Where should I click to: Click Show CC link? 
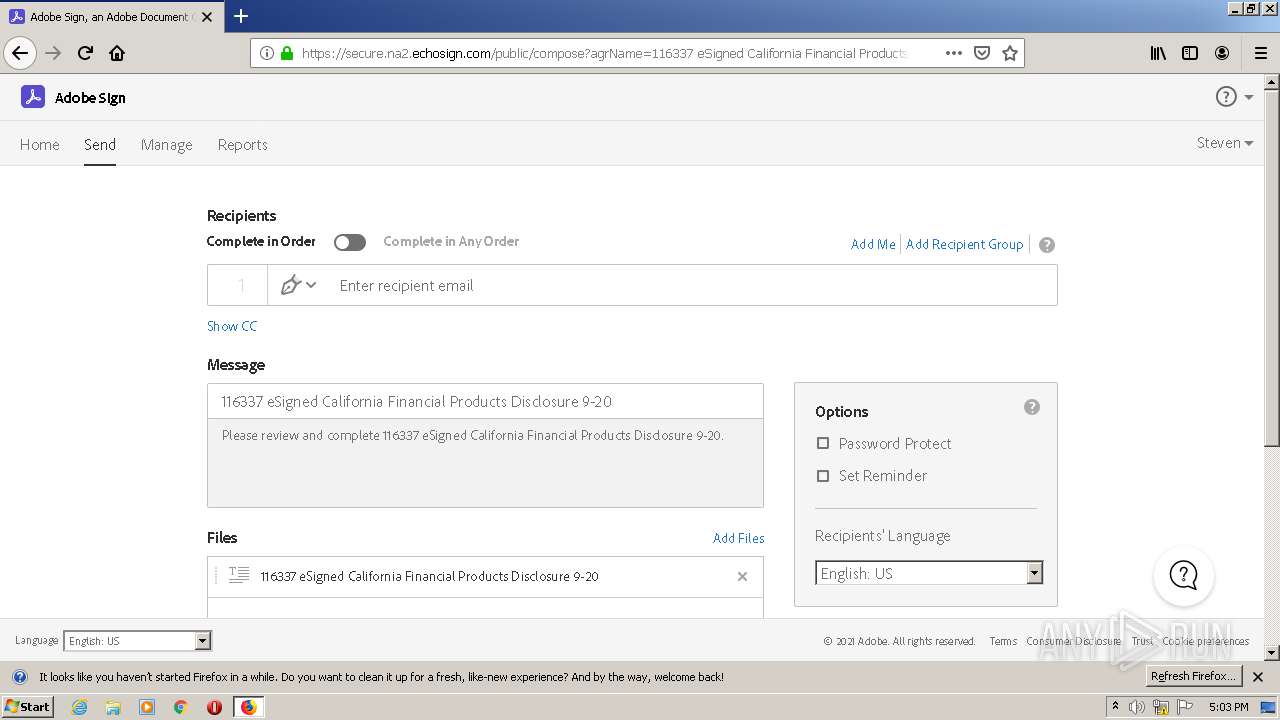(232, 326)
